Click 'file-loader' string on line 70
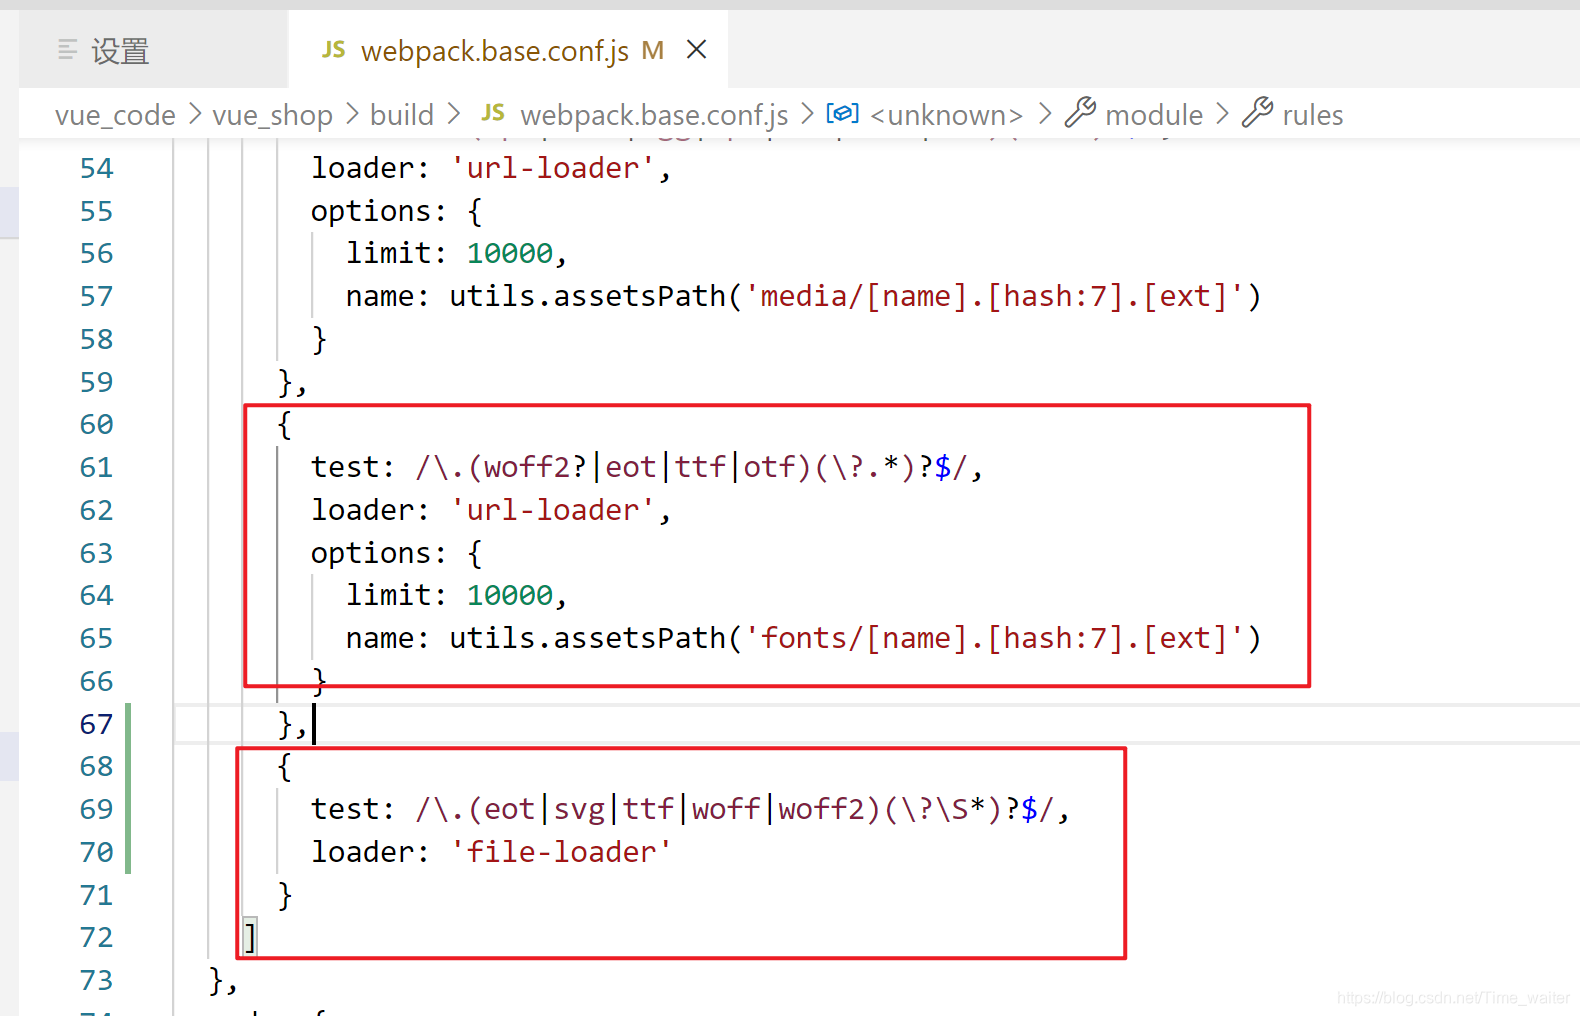The width and height of the screenshot is (1580, 1016). [x=561, y=852]
